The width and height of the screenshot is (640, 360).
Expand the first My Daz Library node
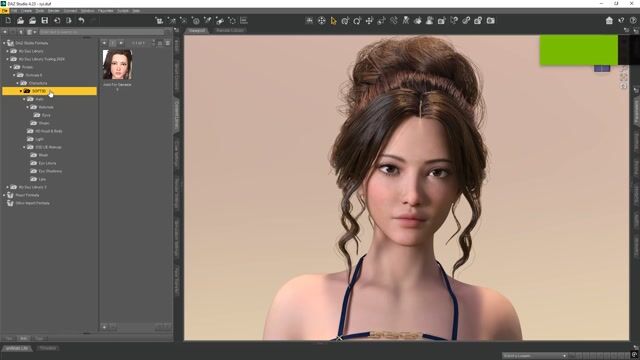tap(7, 51)
